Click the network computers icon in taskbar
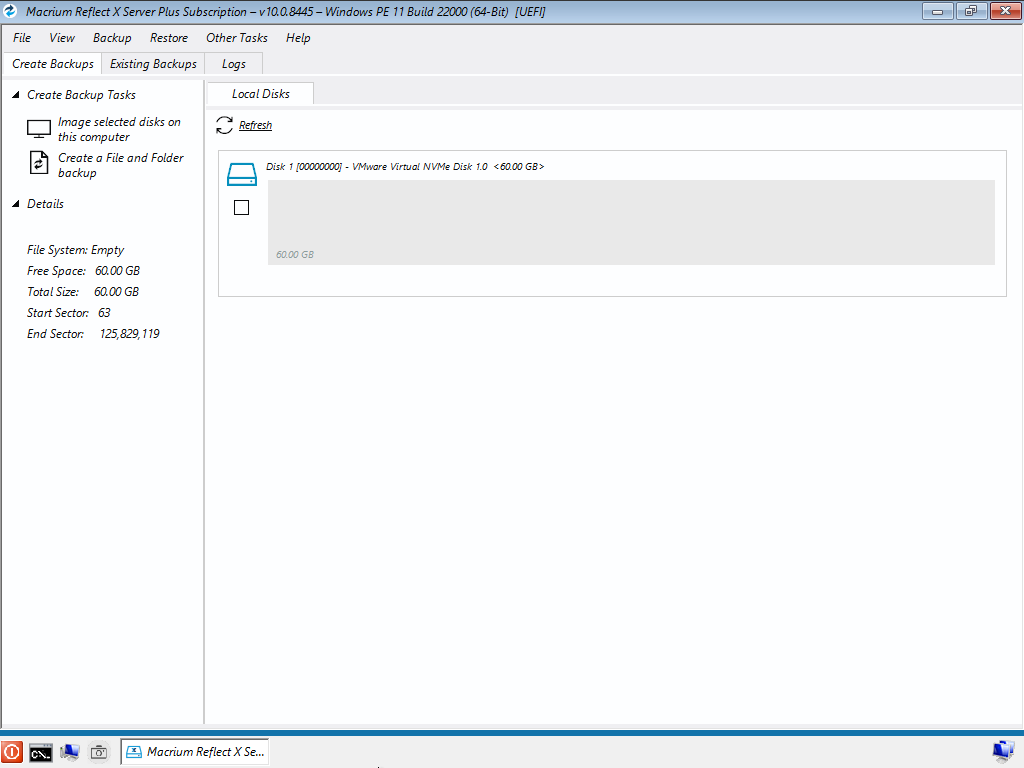This screenshot has height=768, width=1024. (69, 752)
